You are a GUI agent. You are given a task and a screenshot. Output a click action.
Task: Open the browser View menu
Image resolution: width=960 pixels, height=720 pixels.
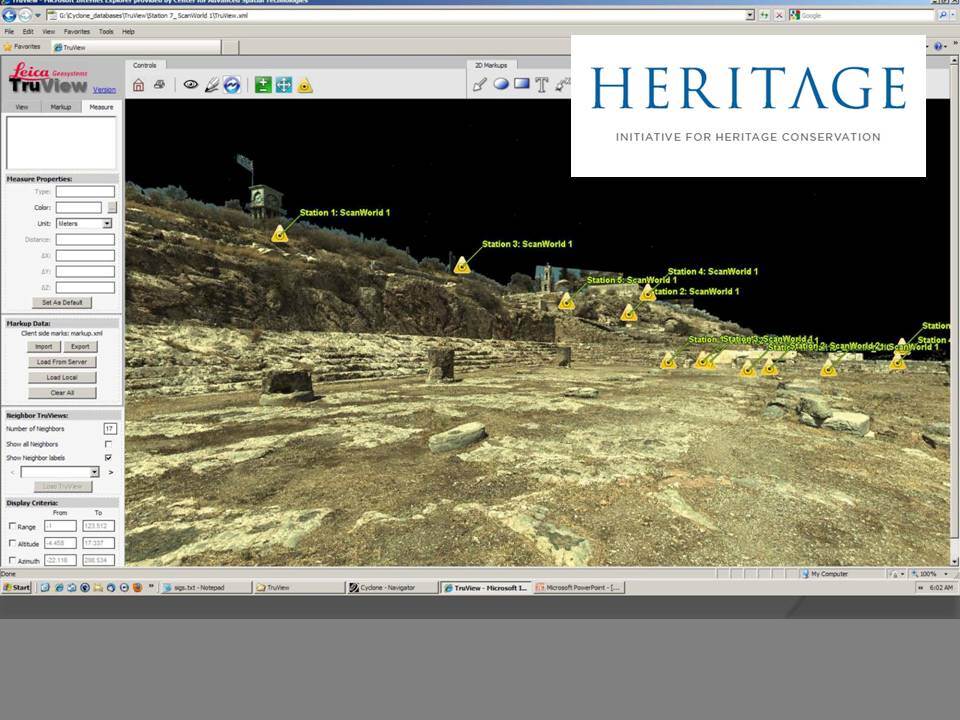[48, 32]
